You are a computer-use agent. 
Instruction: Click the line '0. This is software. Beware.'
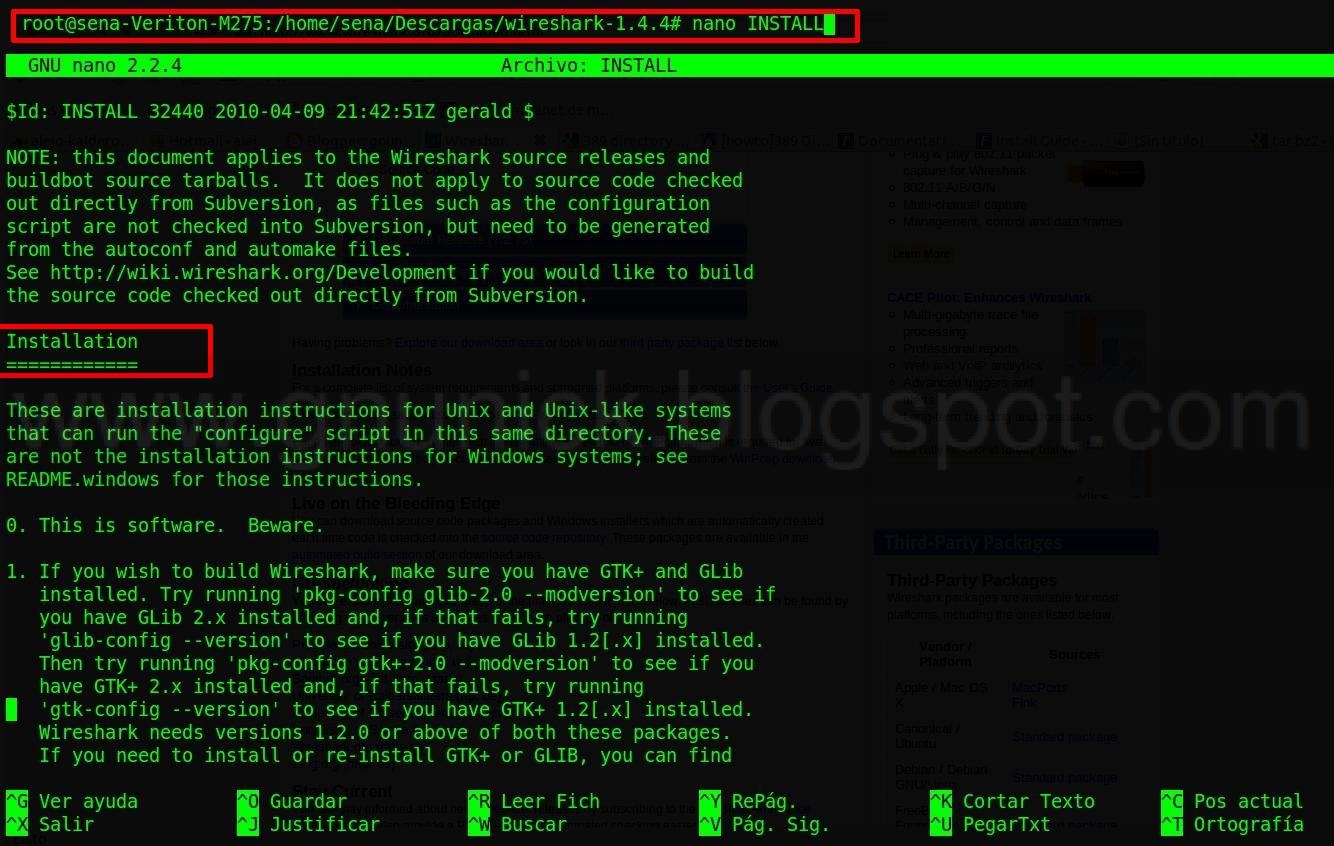click(x=165, y=525)
